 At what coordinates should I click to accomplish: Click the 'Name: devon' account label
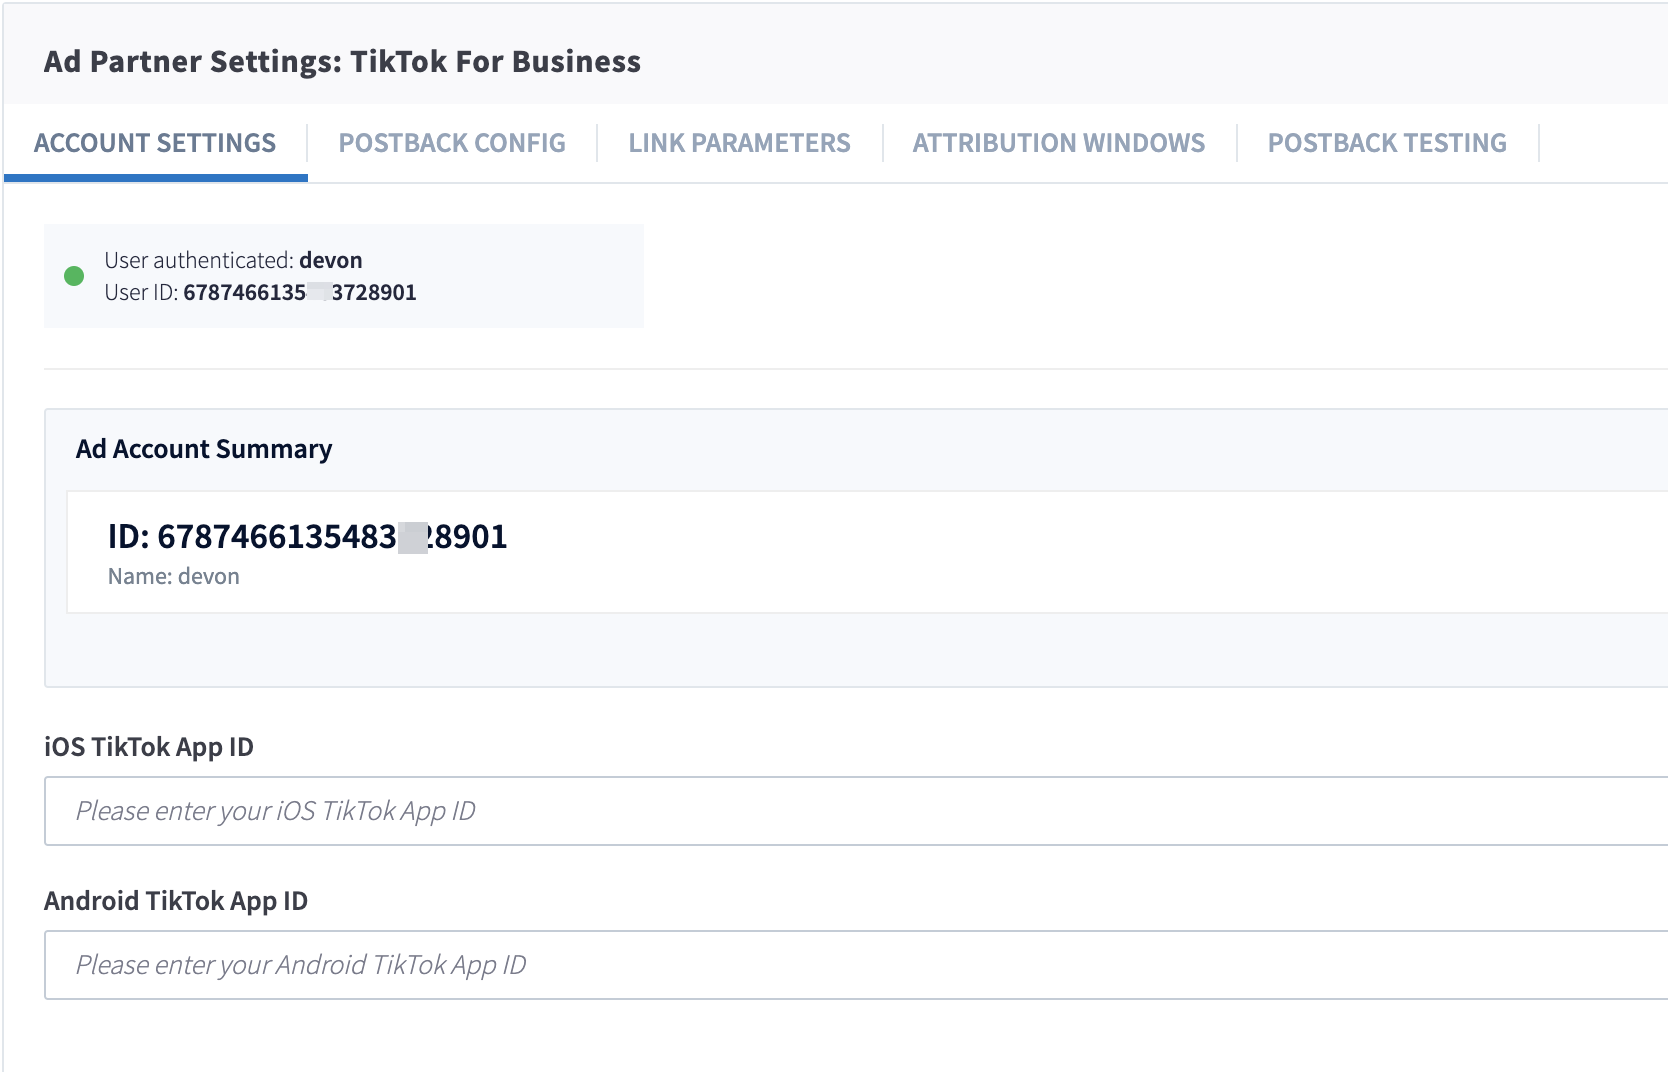[x=174, y=576]
